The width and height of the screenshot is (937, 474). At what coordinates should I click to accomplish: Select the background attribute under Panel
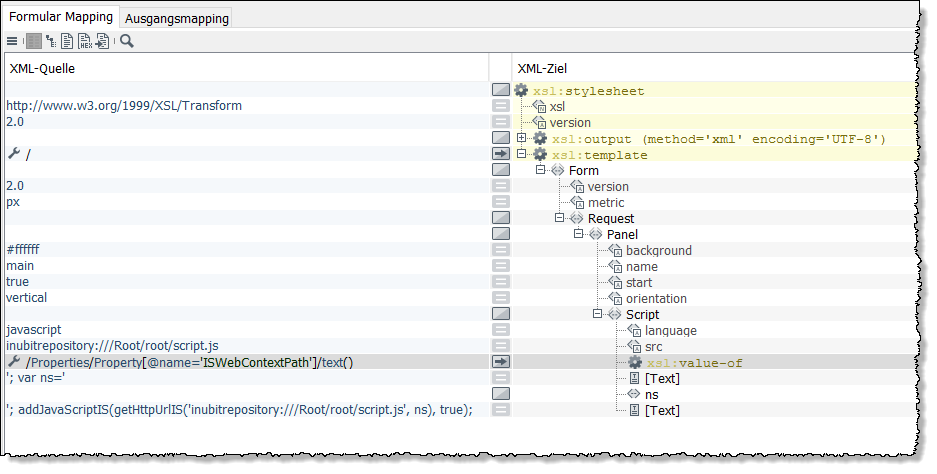658,250
